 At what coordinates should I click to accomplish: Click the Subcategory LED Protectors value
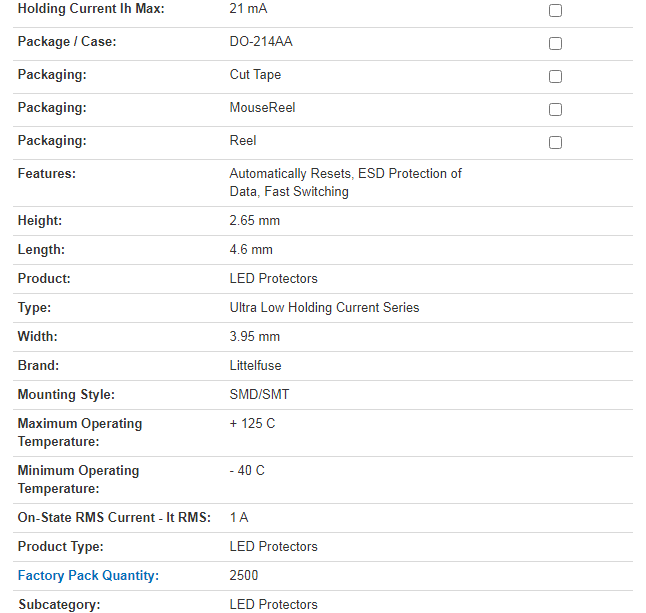273,604
